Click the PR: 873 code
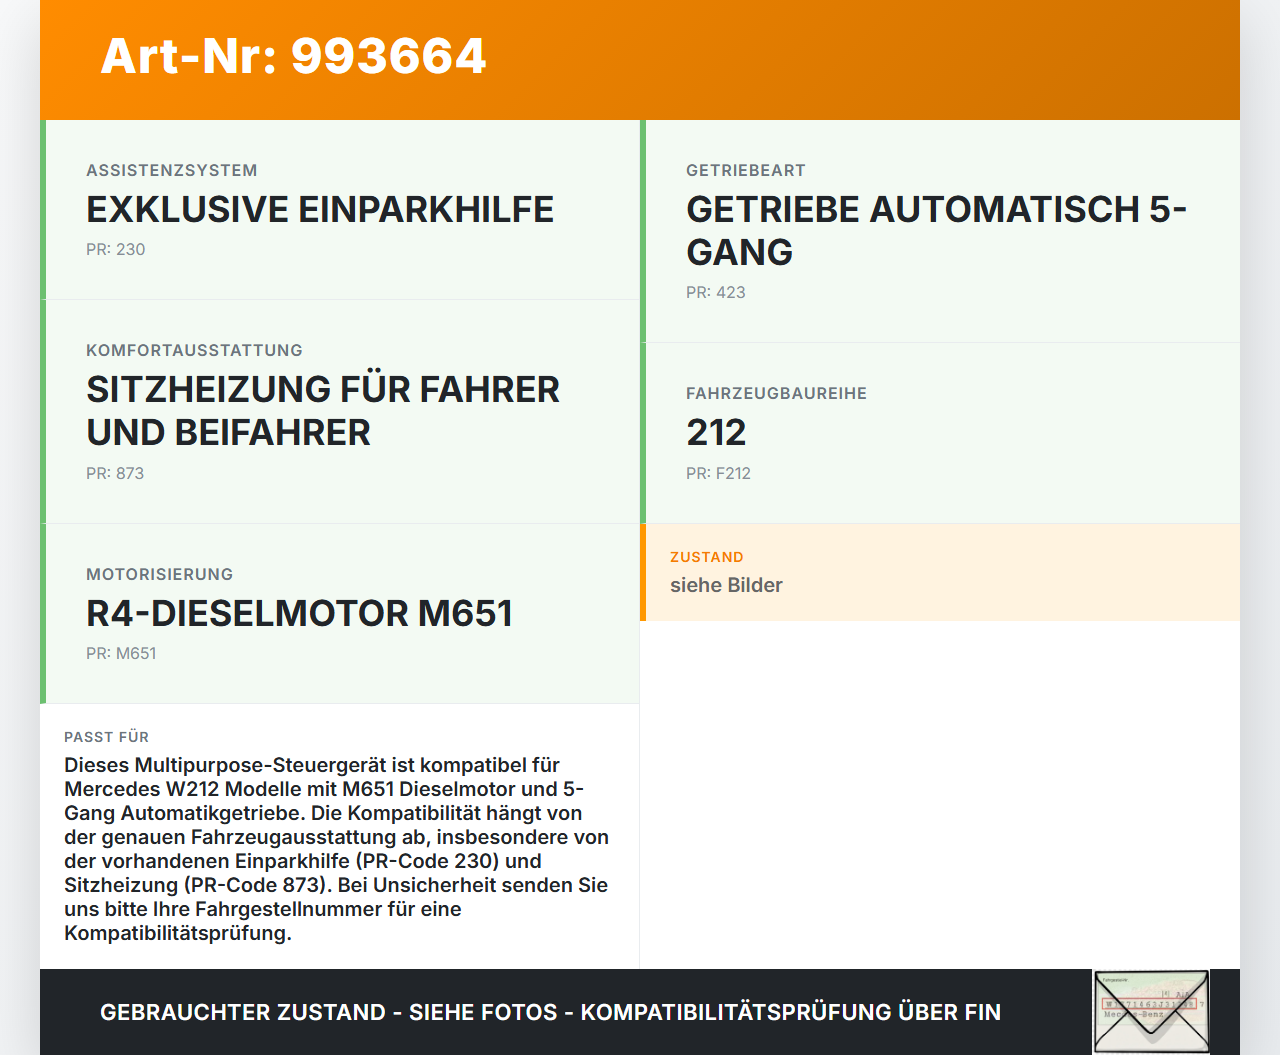 [115, 473]
